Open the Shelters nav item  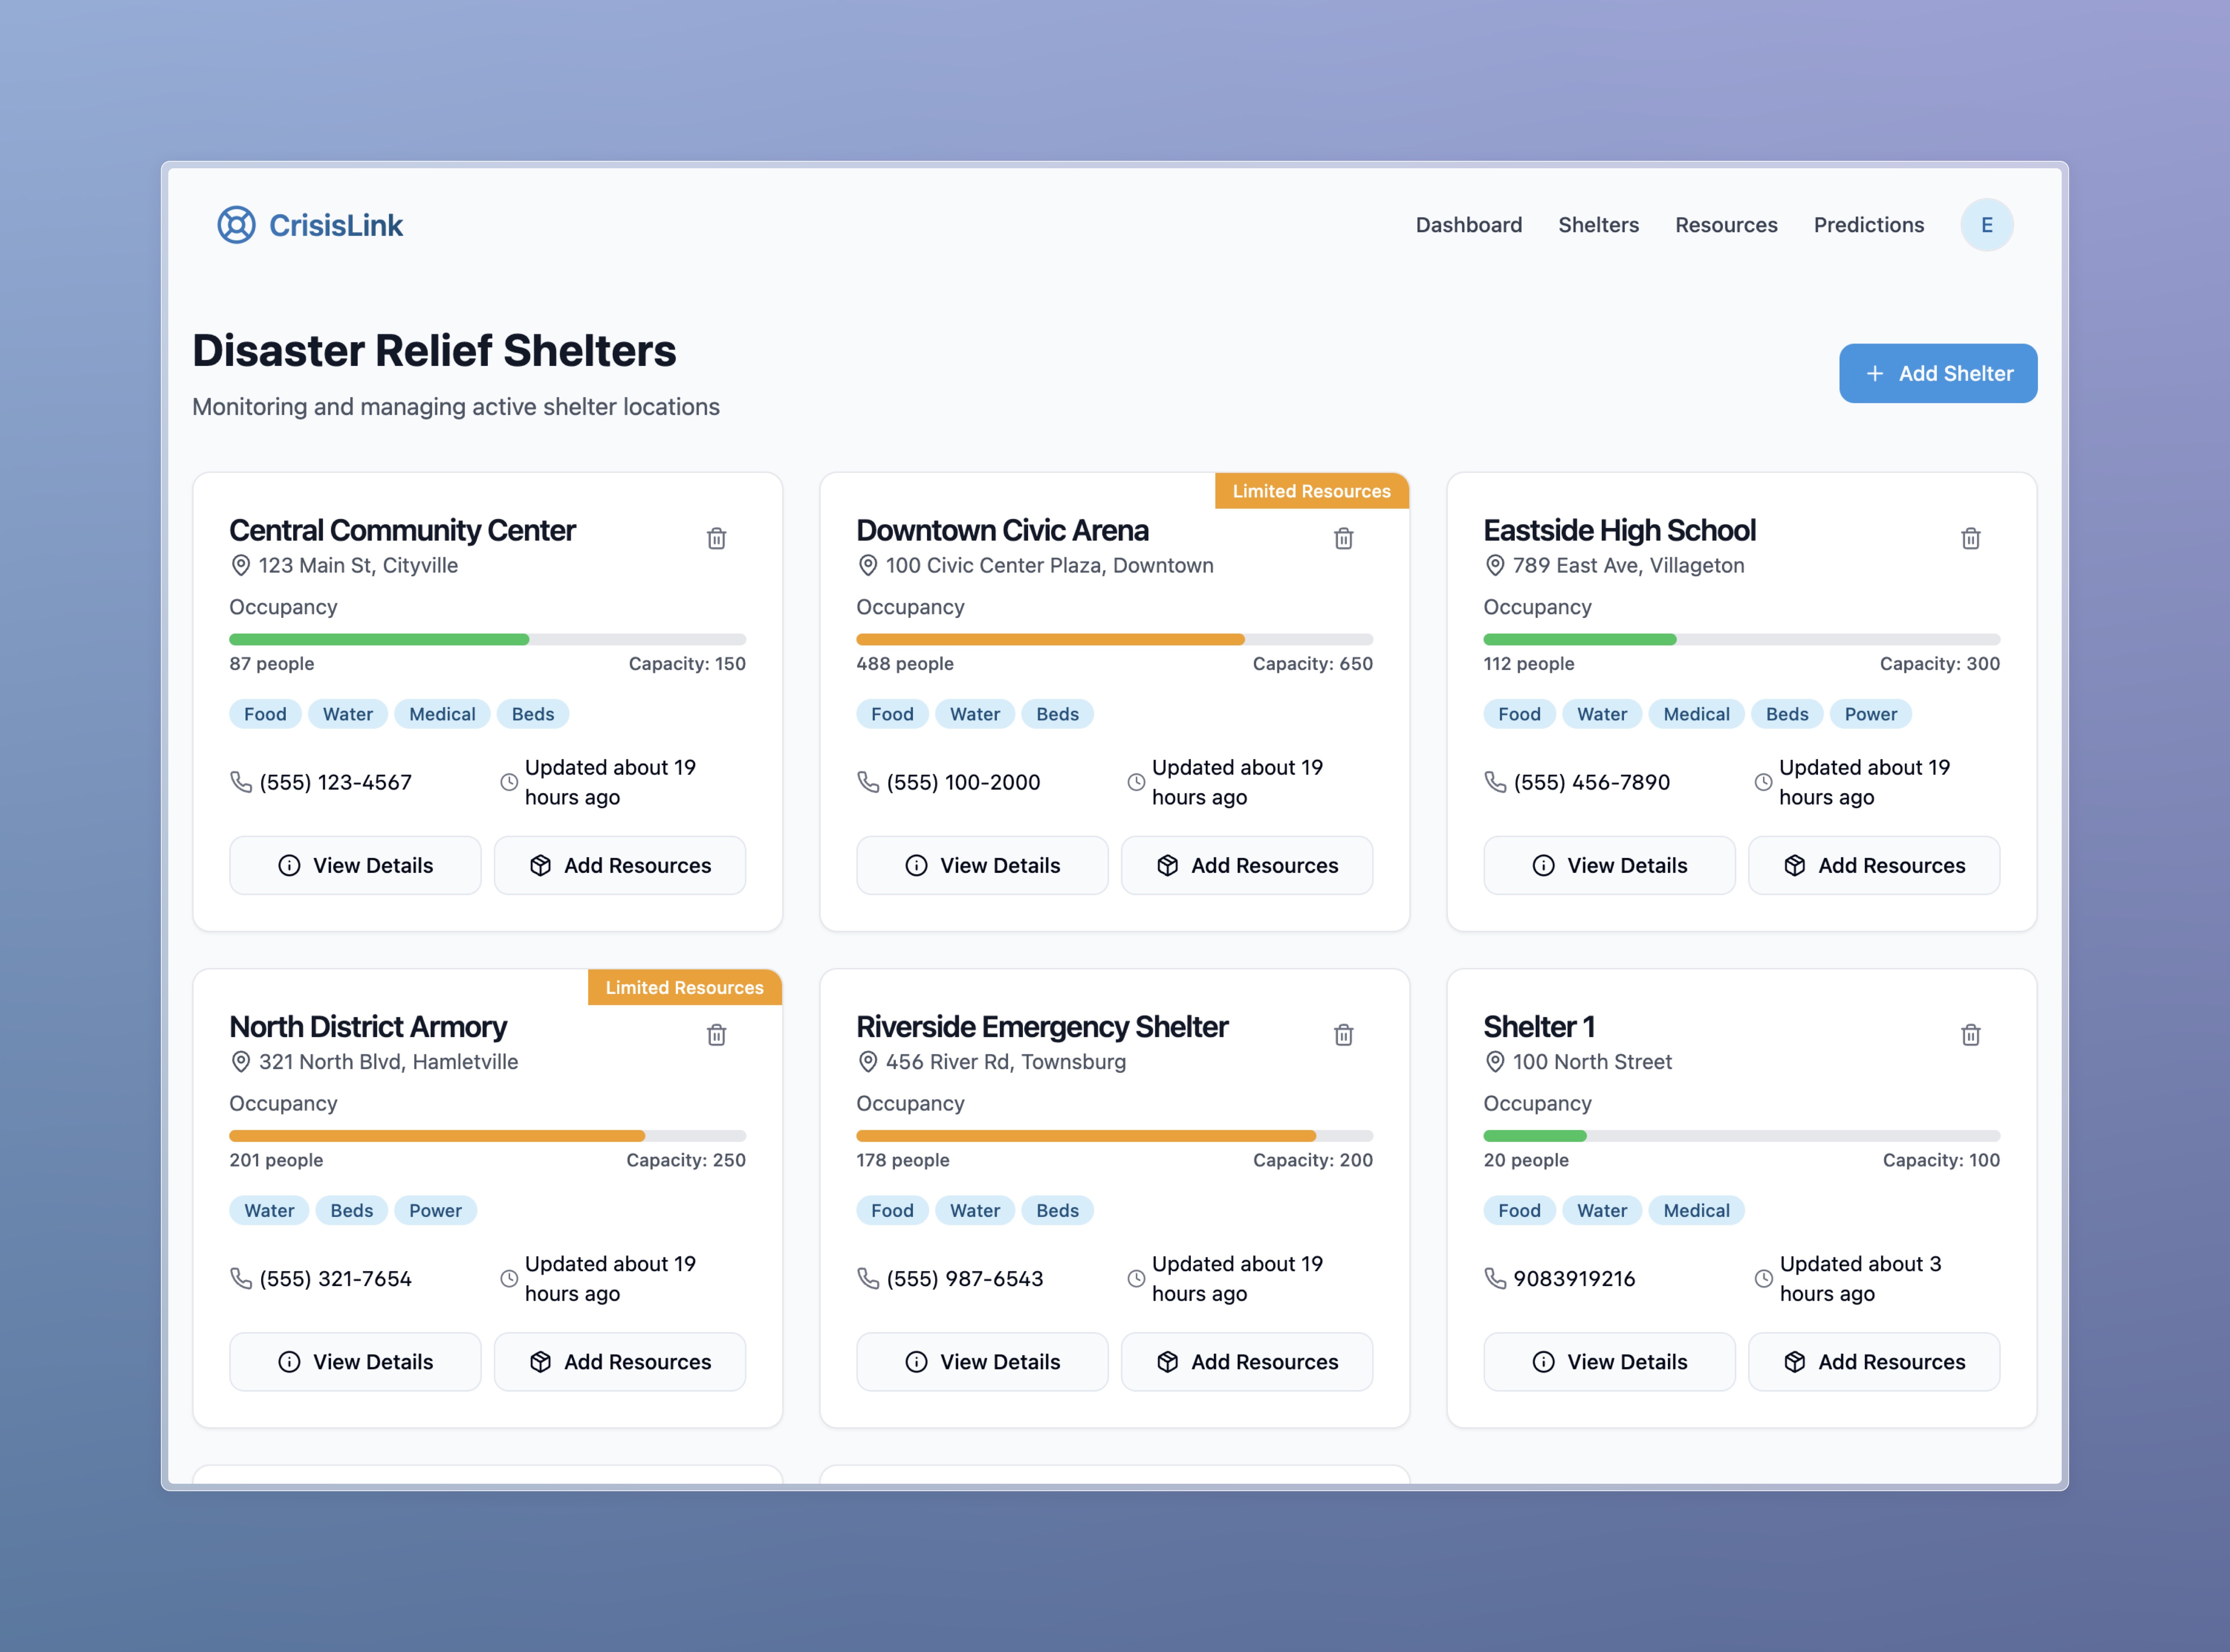(x=1598, y=225)
